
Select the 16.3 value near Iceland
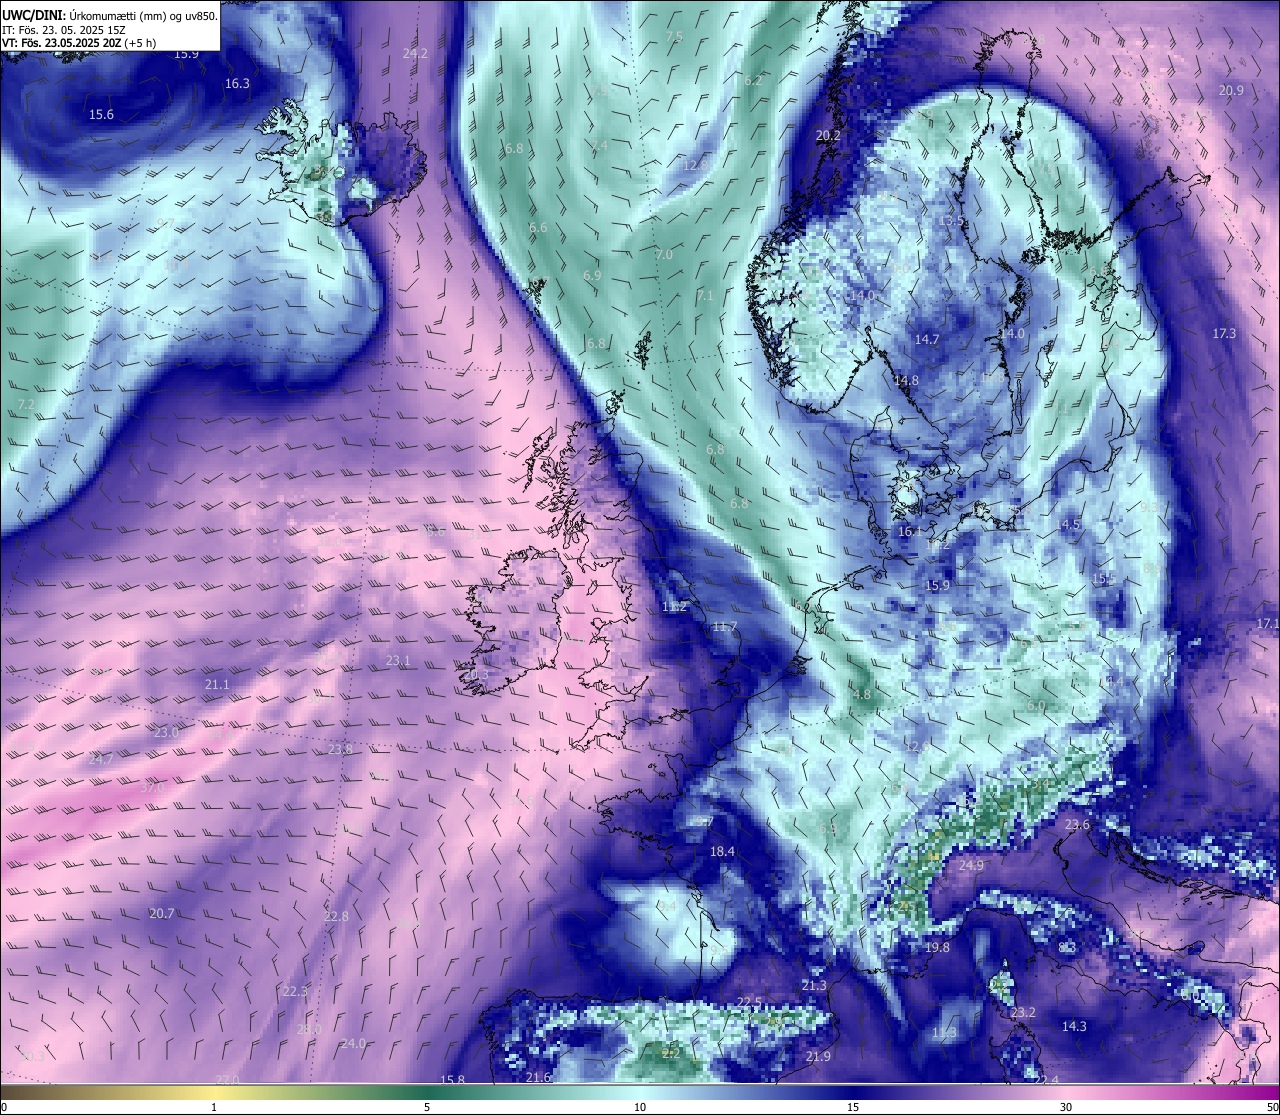click(x=237, y=84)
